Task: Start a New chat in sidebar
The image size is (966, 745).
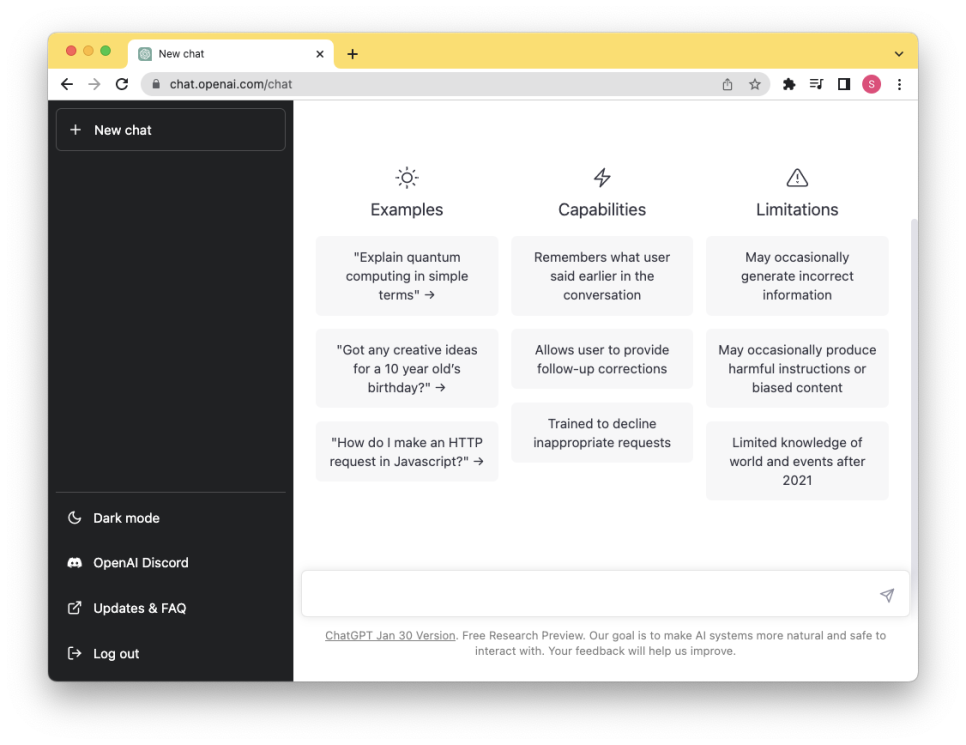Action: coord(171,130)
